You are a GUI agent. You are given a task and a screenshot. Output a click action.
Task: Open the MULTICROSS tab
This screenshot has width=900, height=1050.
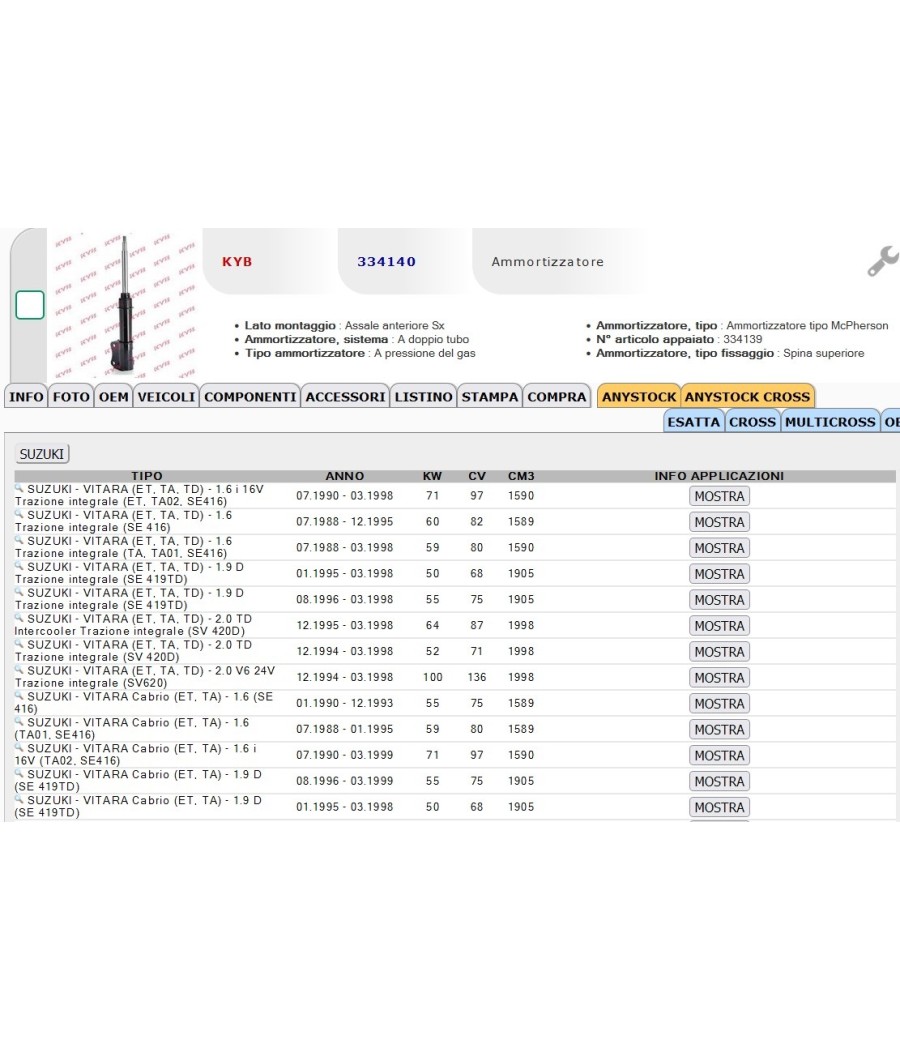click(x=830, y=422)
